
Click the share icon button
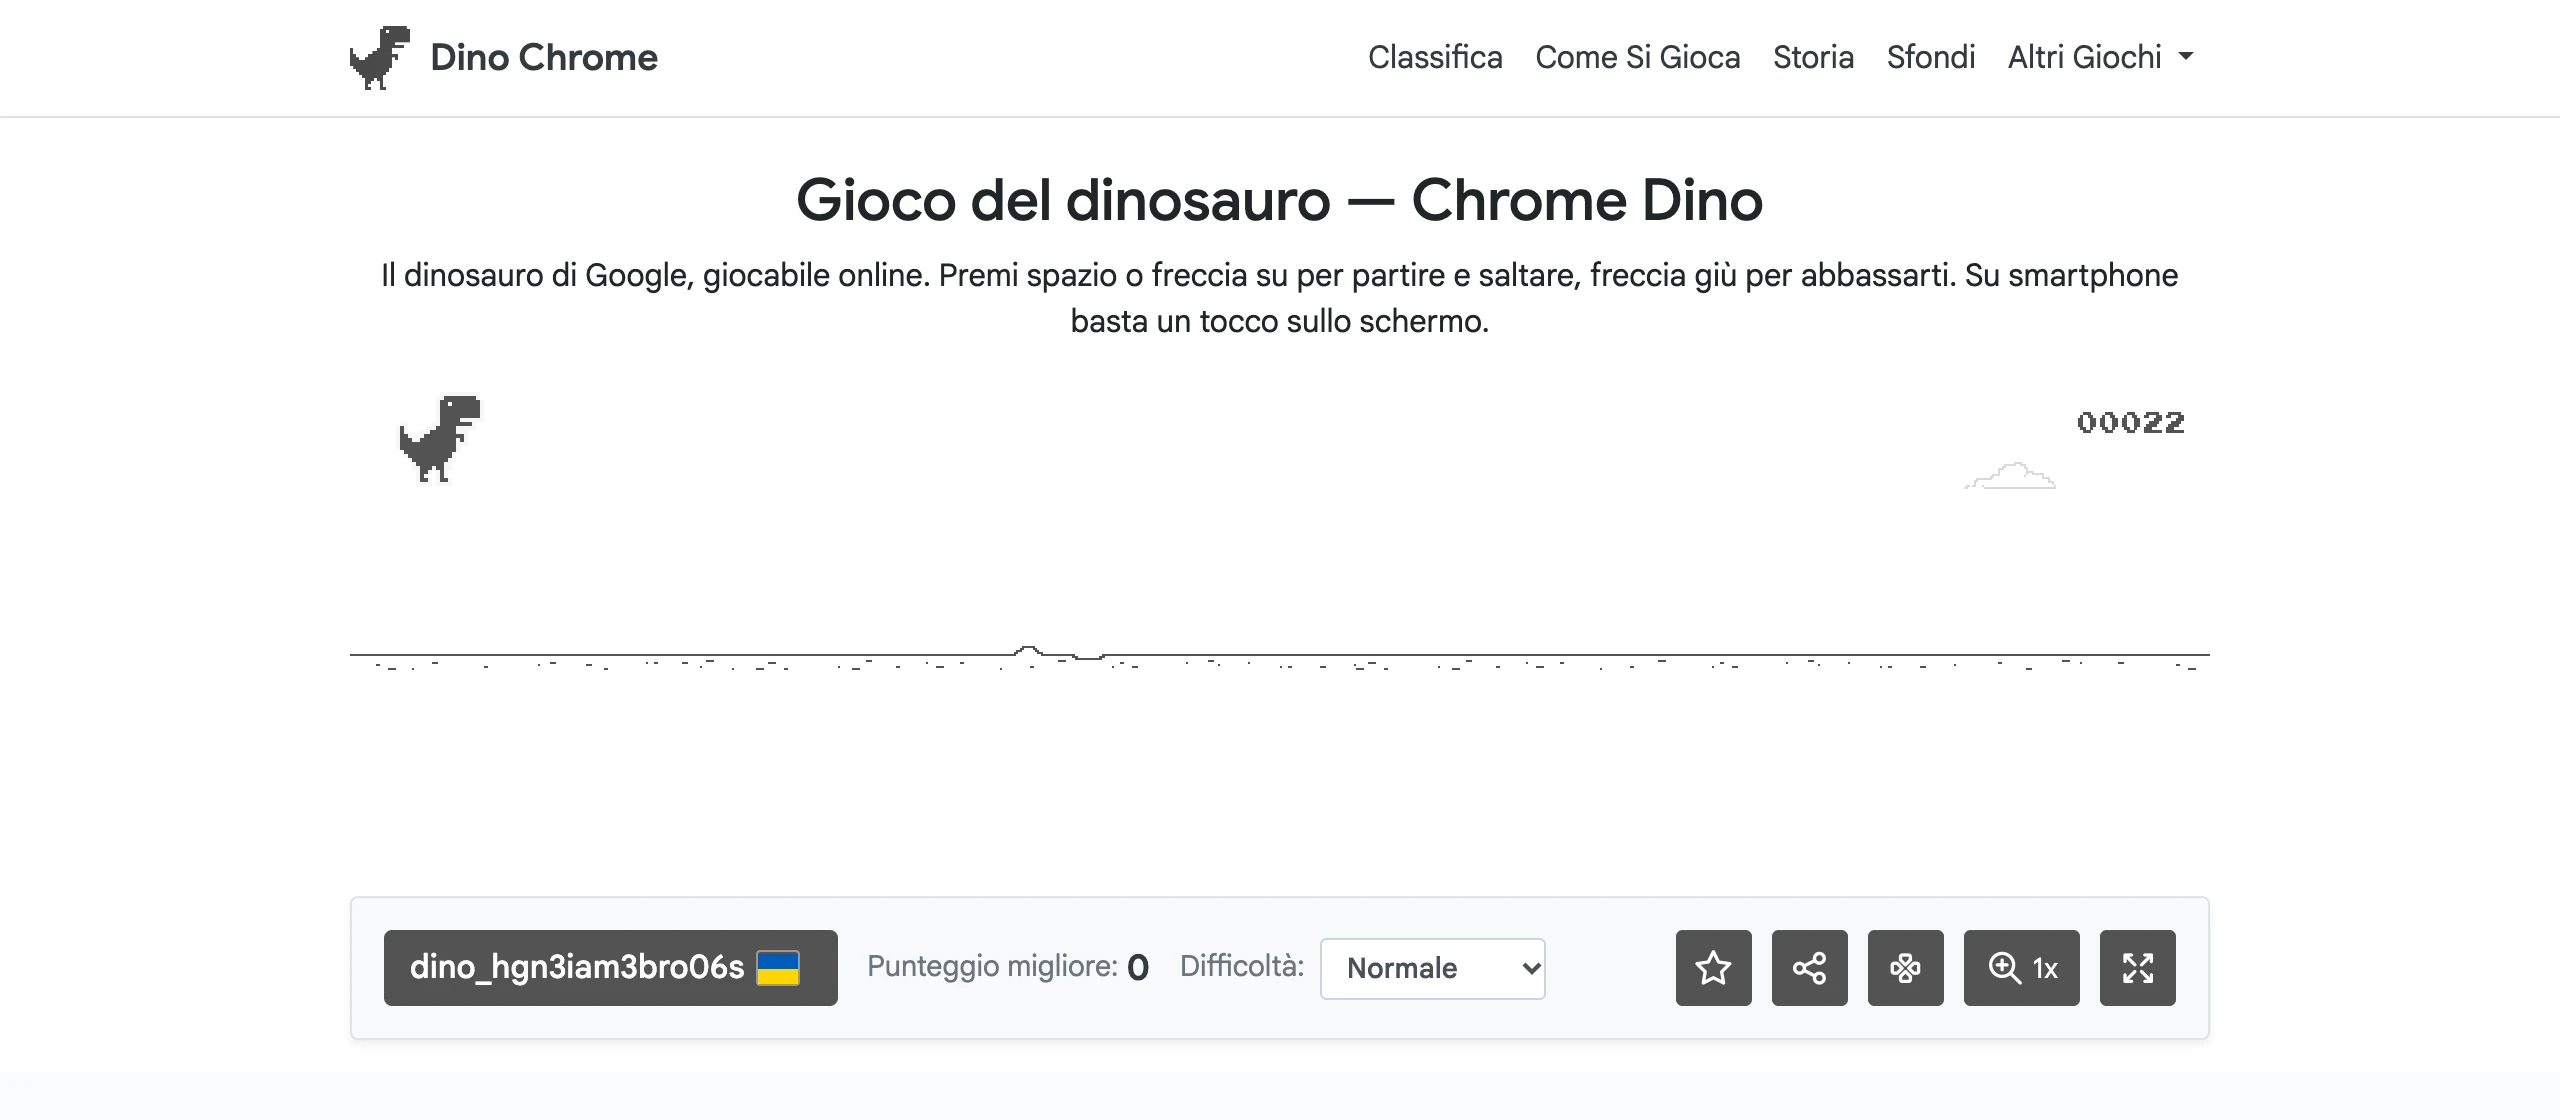click(x=1810, y=967)
